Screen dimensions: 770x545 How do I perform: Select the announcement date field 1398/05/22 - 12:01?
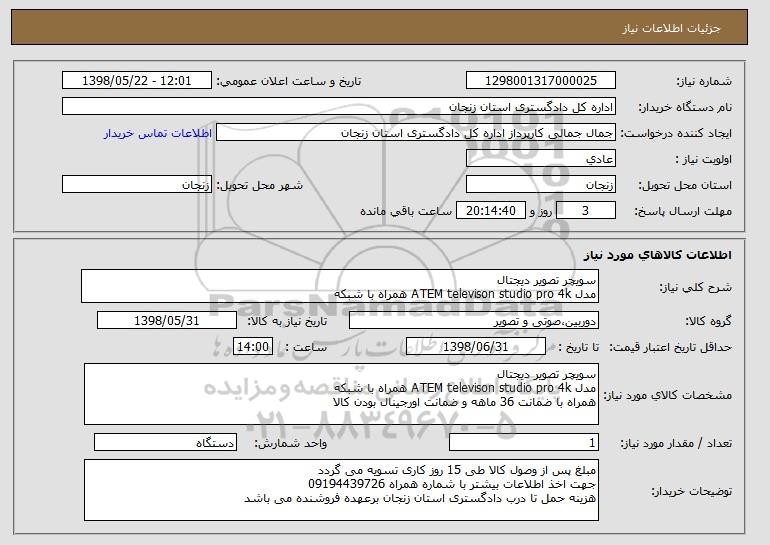pos(137,81)
